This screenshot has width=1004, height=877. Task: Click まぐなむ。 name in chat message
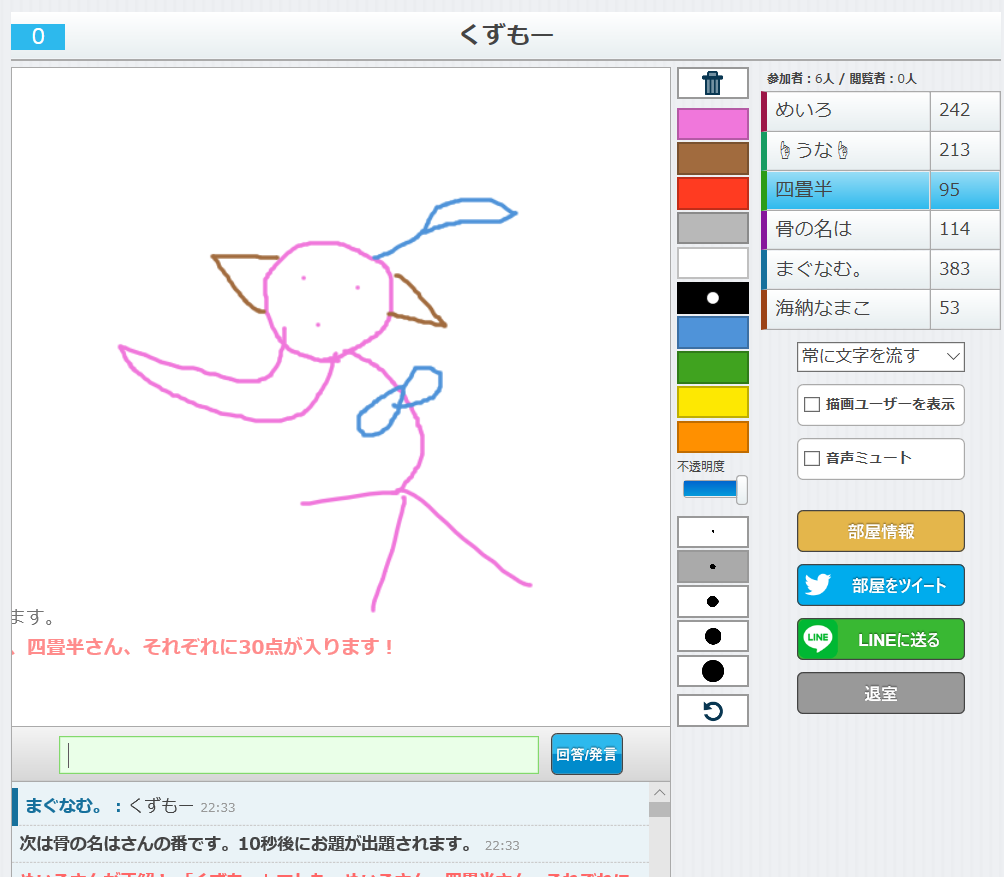[64, 806]
